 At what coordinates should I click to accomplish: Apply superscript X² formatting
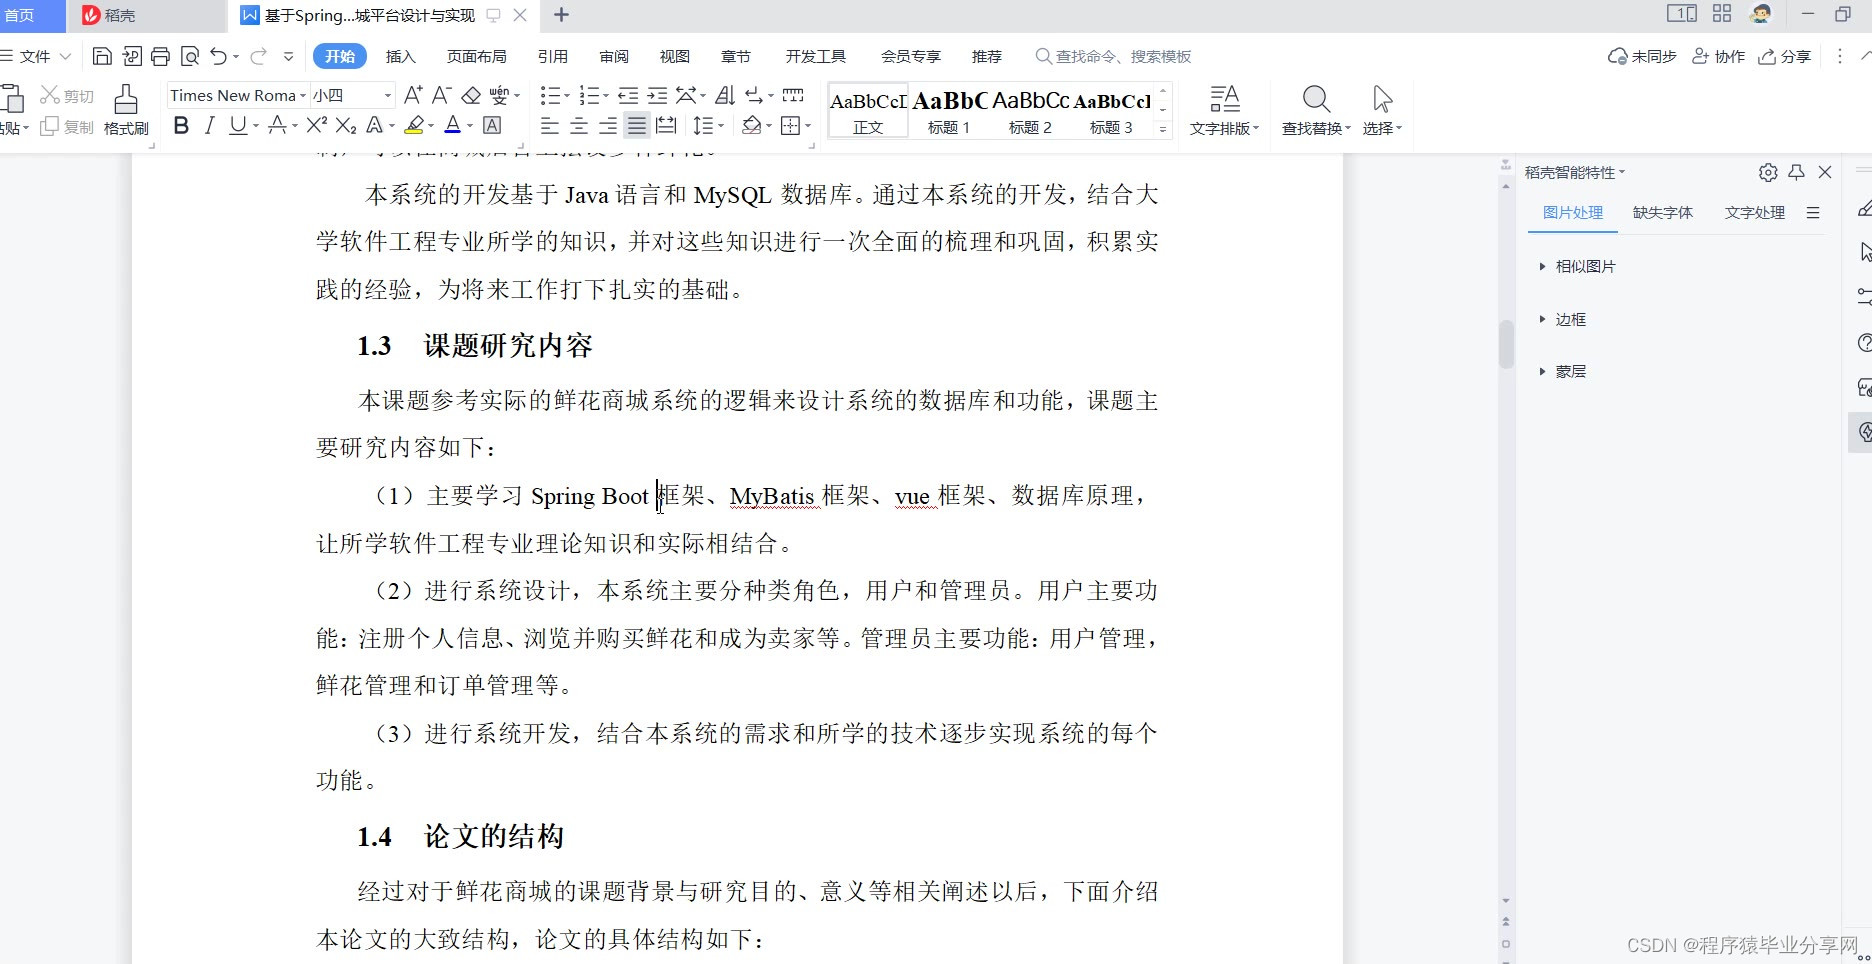tap(317, 125)
